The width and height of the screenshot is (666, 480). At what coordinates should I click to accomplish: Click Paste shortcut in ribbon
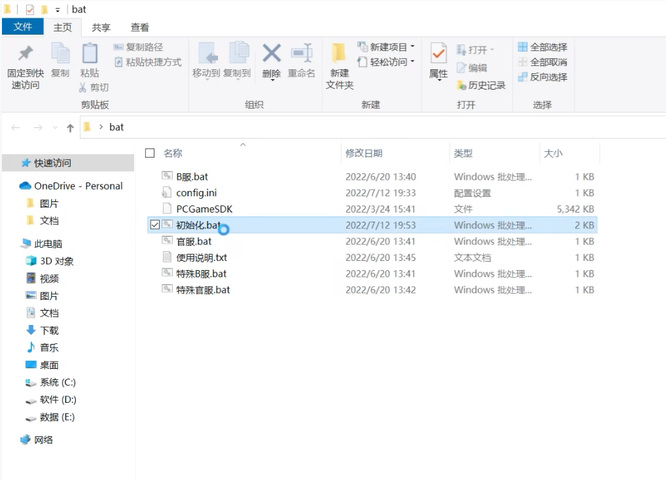(148, 62)
